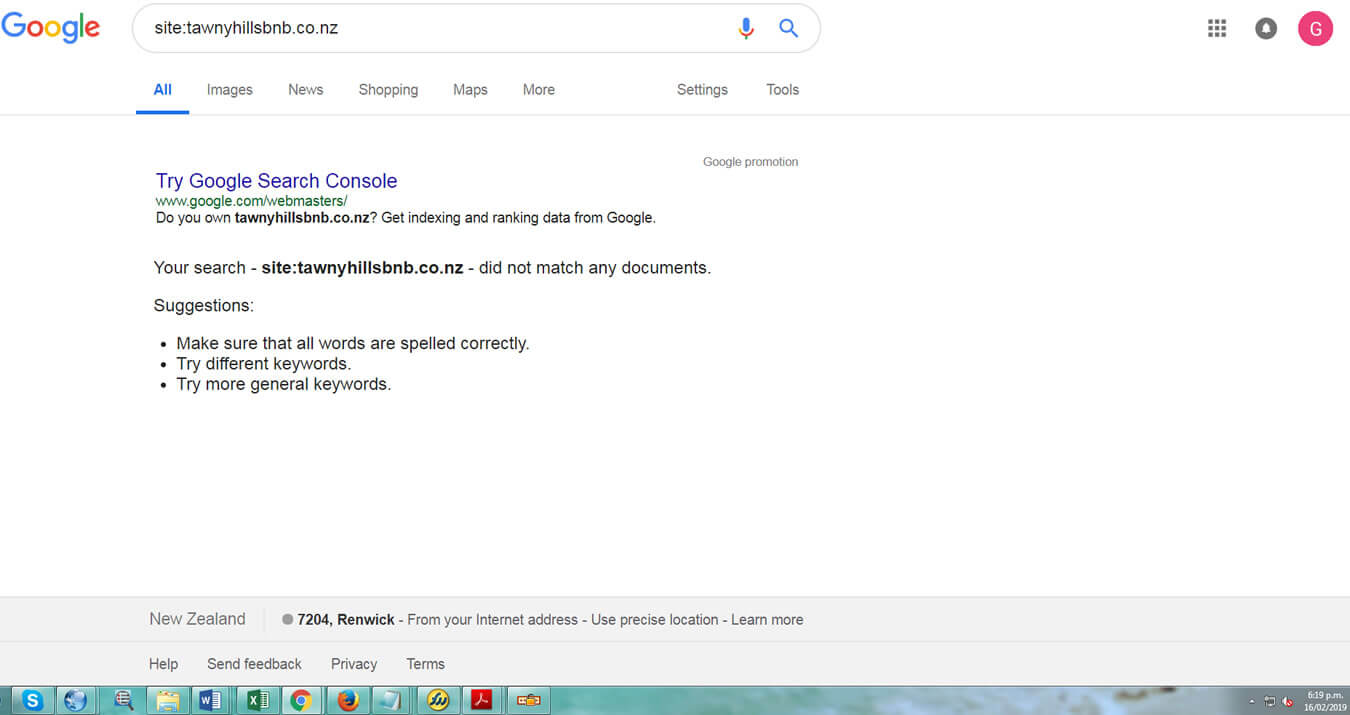This screenshot has height=715, width=1350.
Task: Open the search Tools options
Action: tap(783, 90)
